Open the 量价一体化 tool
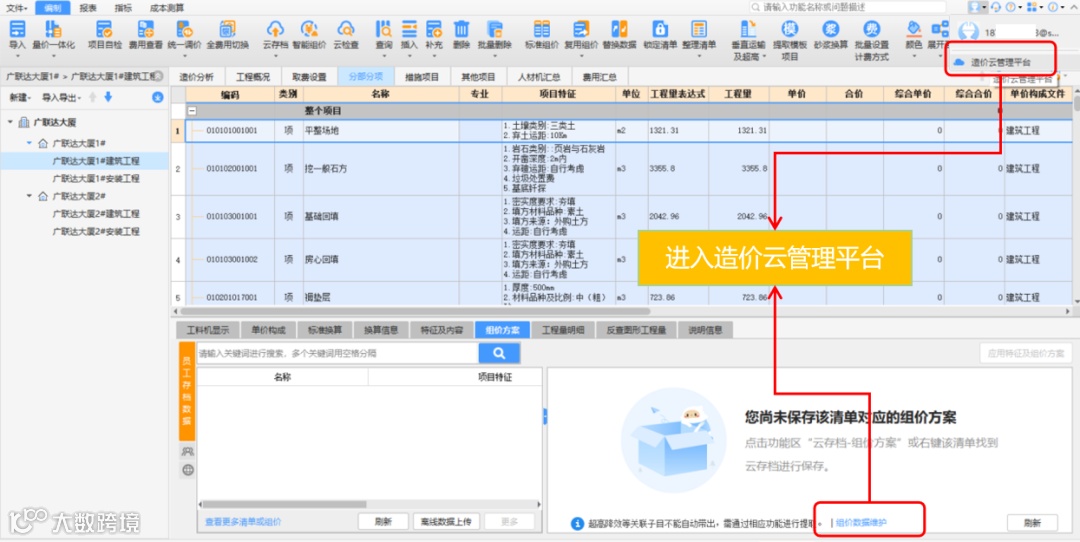The height and width of the screenshot is (542, 1080). [x=53, y=29]
